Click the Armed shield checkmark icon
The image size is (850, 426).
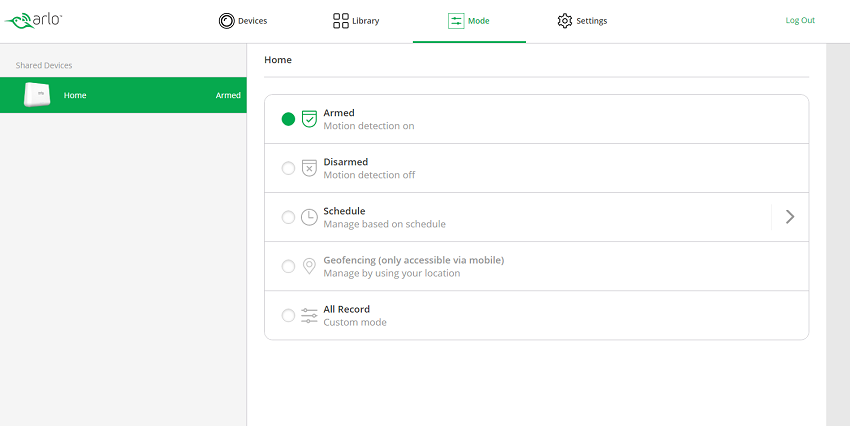coord(309,119)
